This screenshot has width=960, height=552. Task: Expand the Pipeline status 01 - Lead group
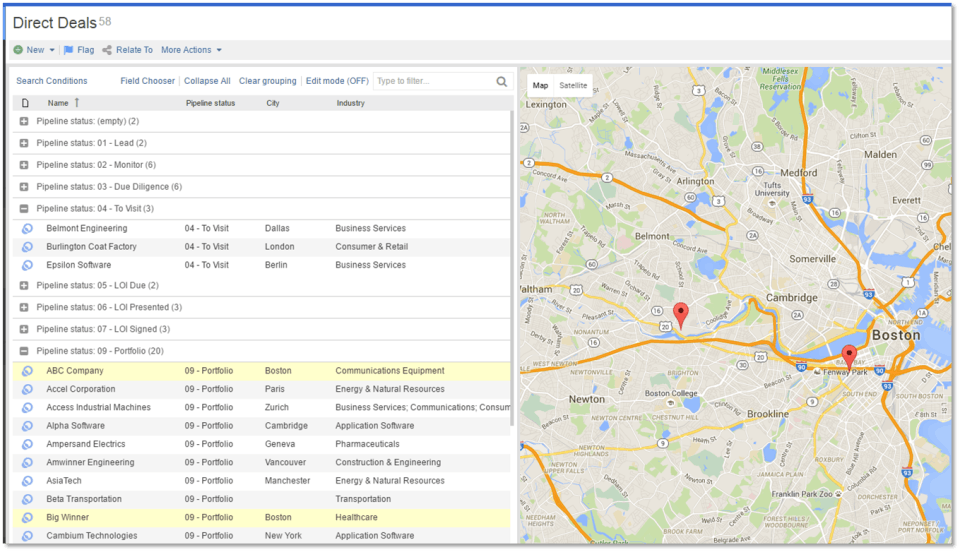[24, 143]
